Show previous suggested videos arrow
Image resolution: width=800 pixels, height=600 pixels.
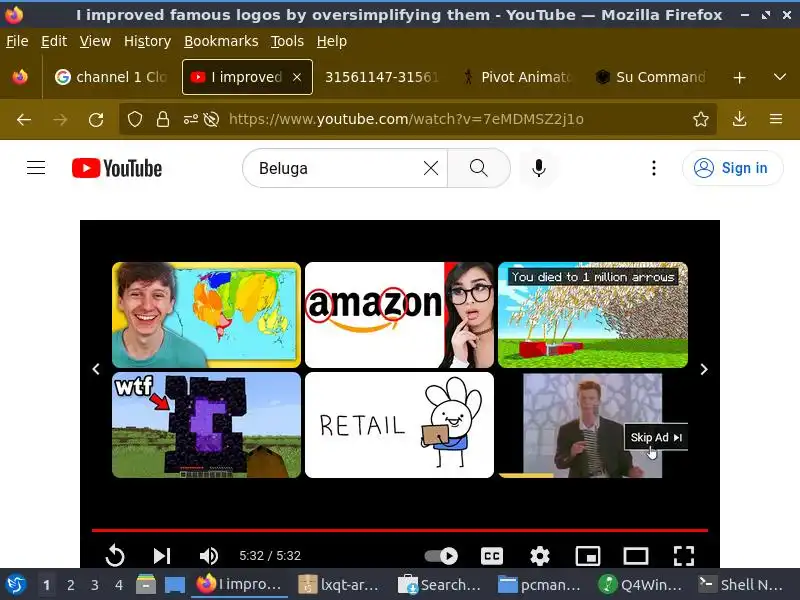point(96,369)
